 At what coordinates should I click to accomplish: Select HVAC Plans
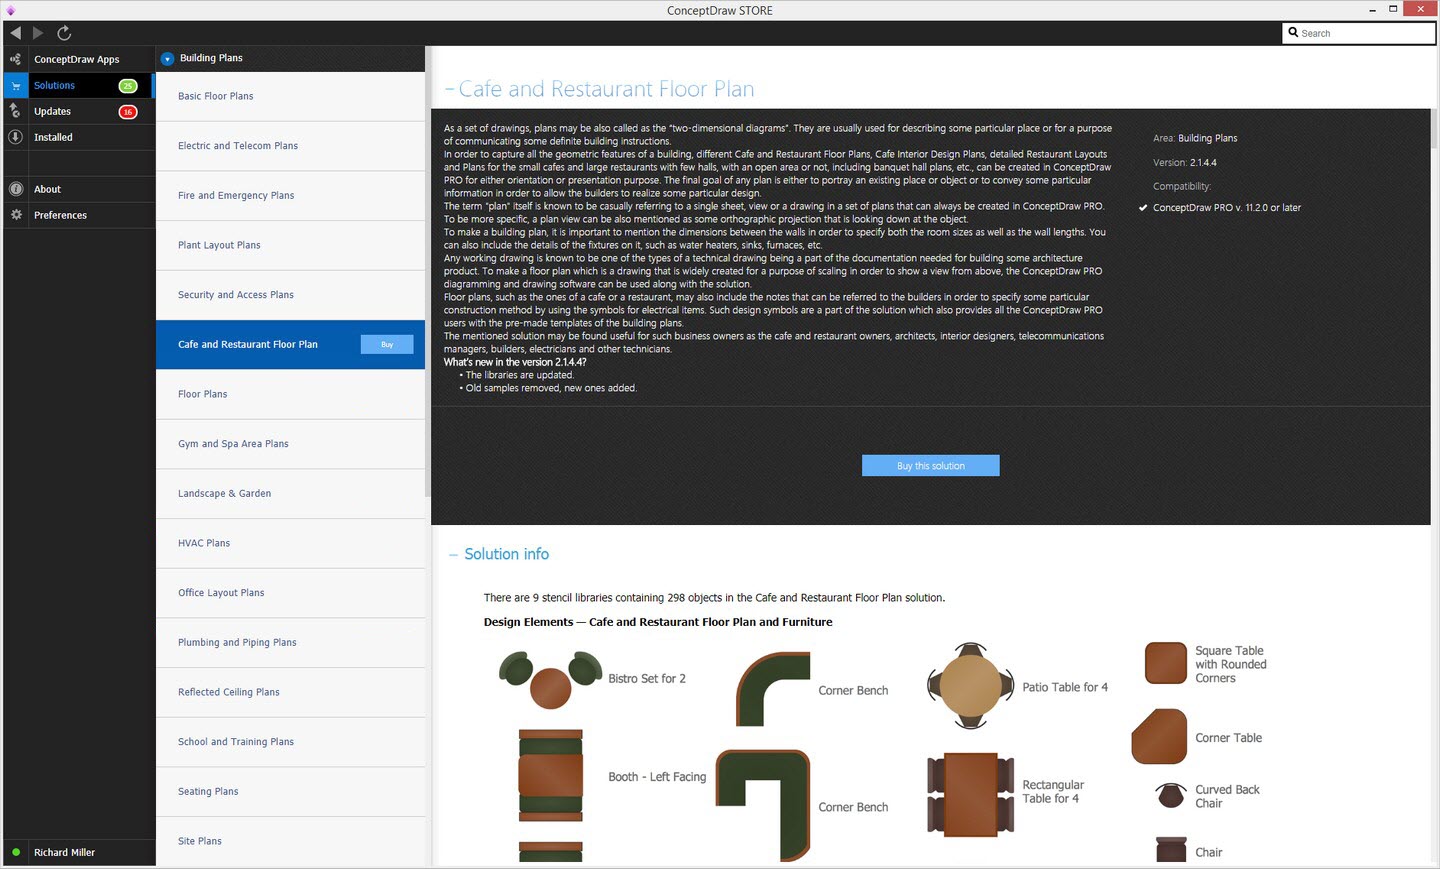(290, 543)
